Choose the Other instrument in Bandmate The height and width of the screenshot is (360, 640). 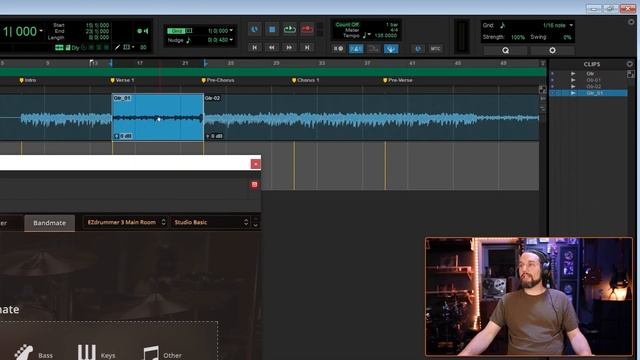(162, 354)
